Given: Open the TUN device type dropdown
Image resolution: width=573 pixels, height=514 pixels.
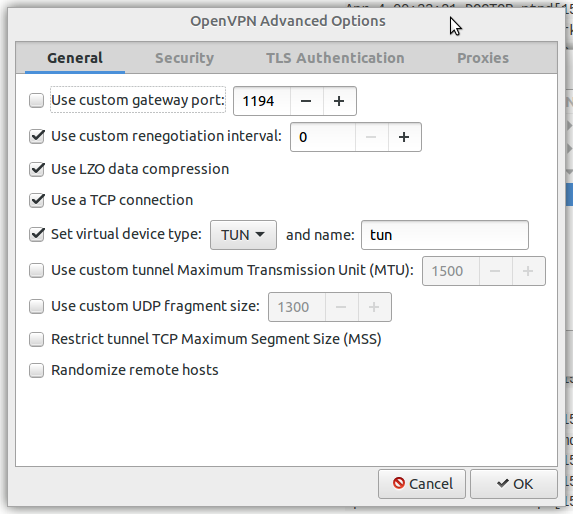Looking at the screenshot, I should tap(243, 235).
